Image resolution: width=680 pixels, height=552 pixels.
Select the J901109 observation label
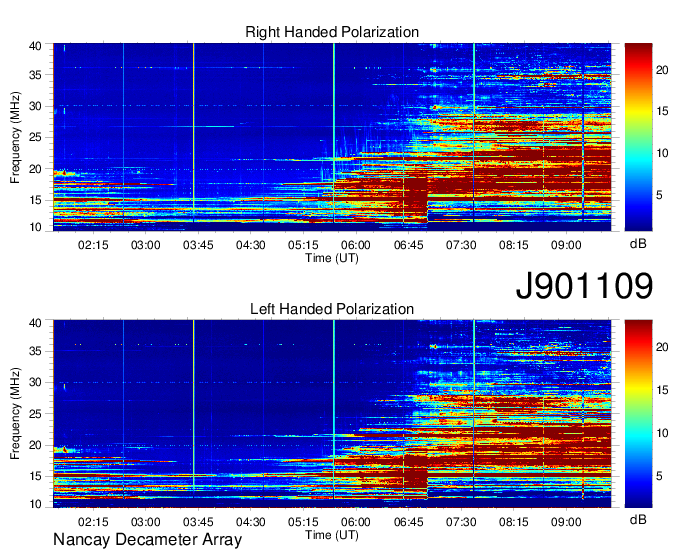(584, 286)
